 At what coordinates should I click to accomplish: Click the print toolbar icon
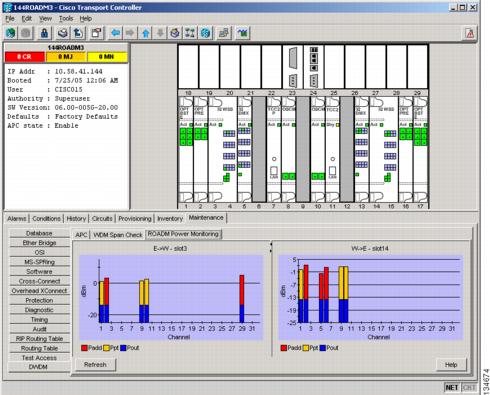coord(63,33)
